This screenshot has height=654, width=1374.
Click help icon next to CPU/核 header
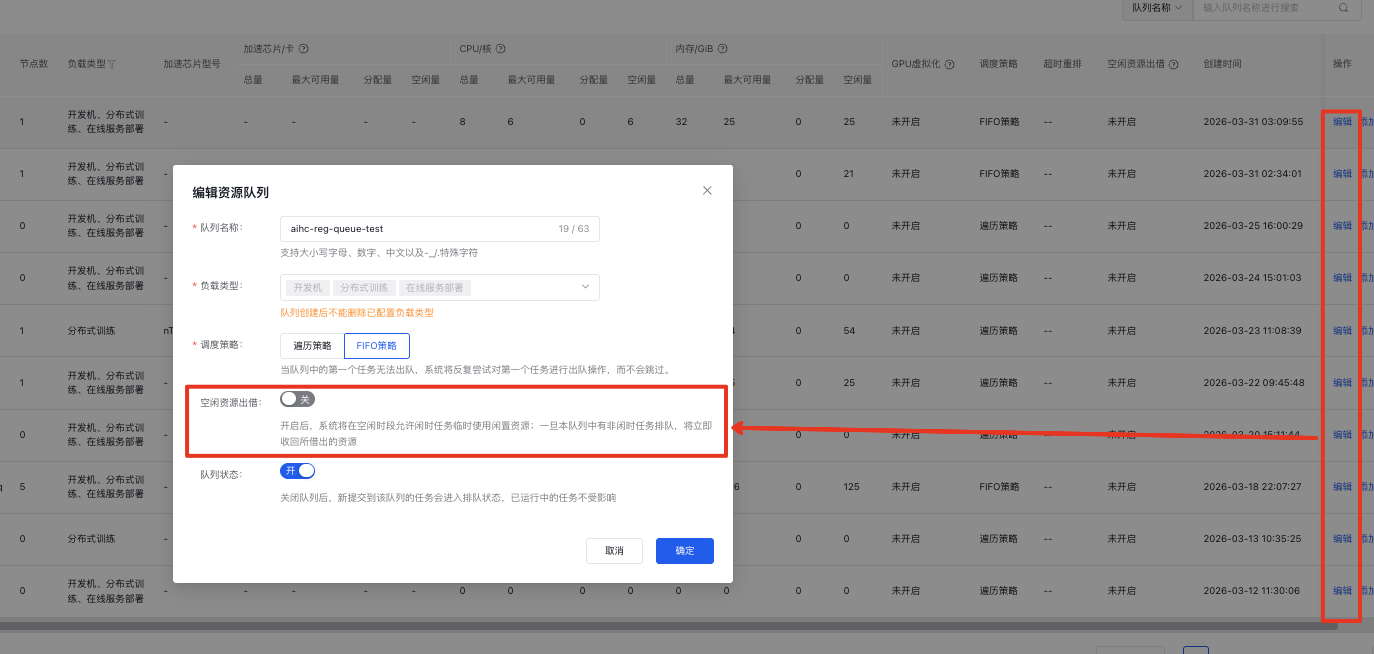(x=500, y=49)
